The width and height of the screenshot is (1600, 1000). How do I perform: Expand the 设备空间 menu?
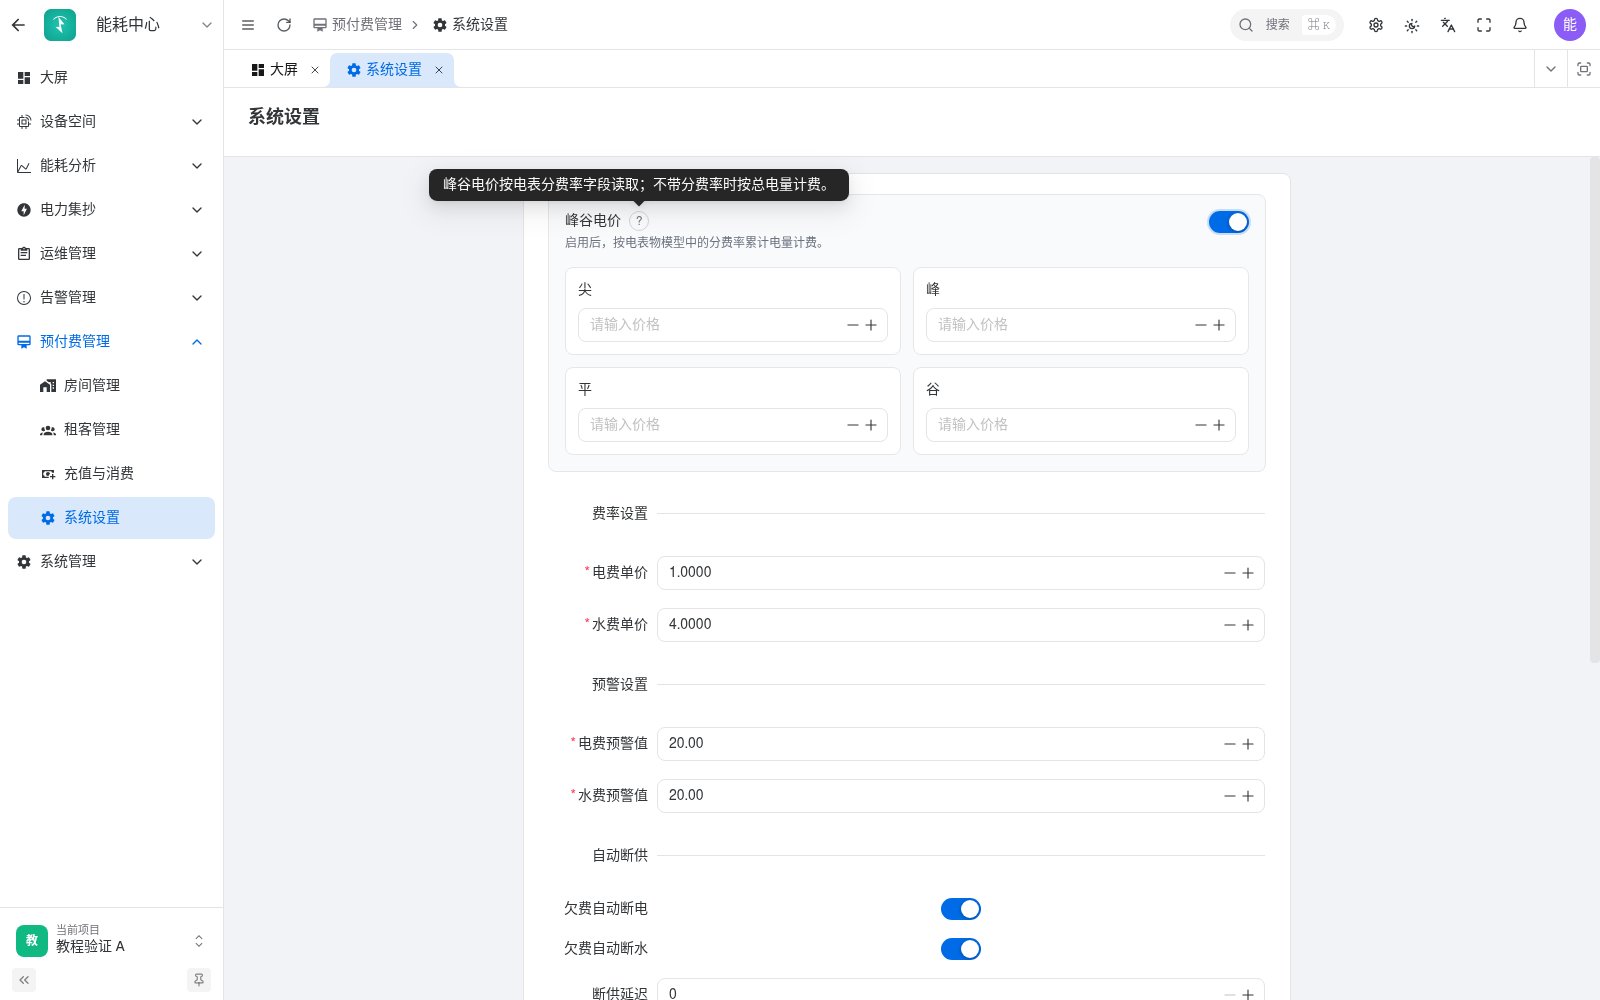click(x=111, y=121)
